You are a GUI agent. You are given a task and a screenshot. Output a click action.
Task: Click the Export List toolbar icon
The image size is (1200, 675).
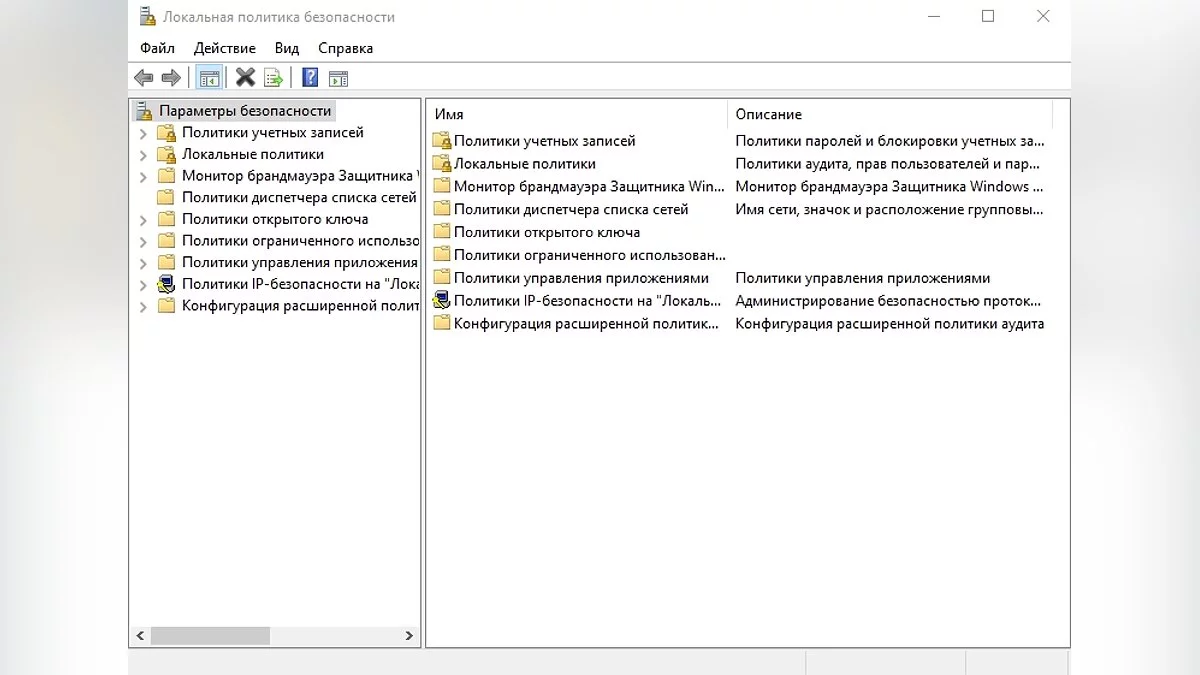[273, 78]
